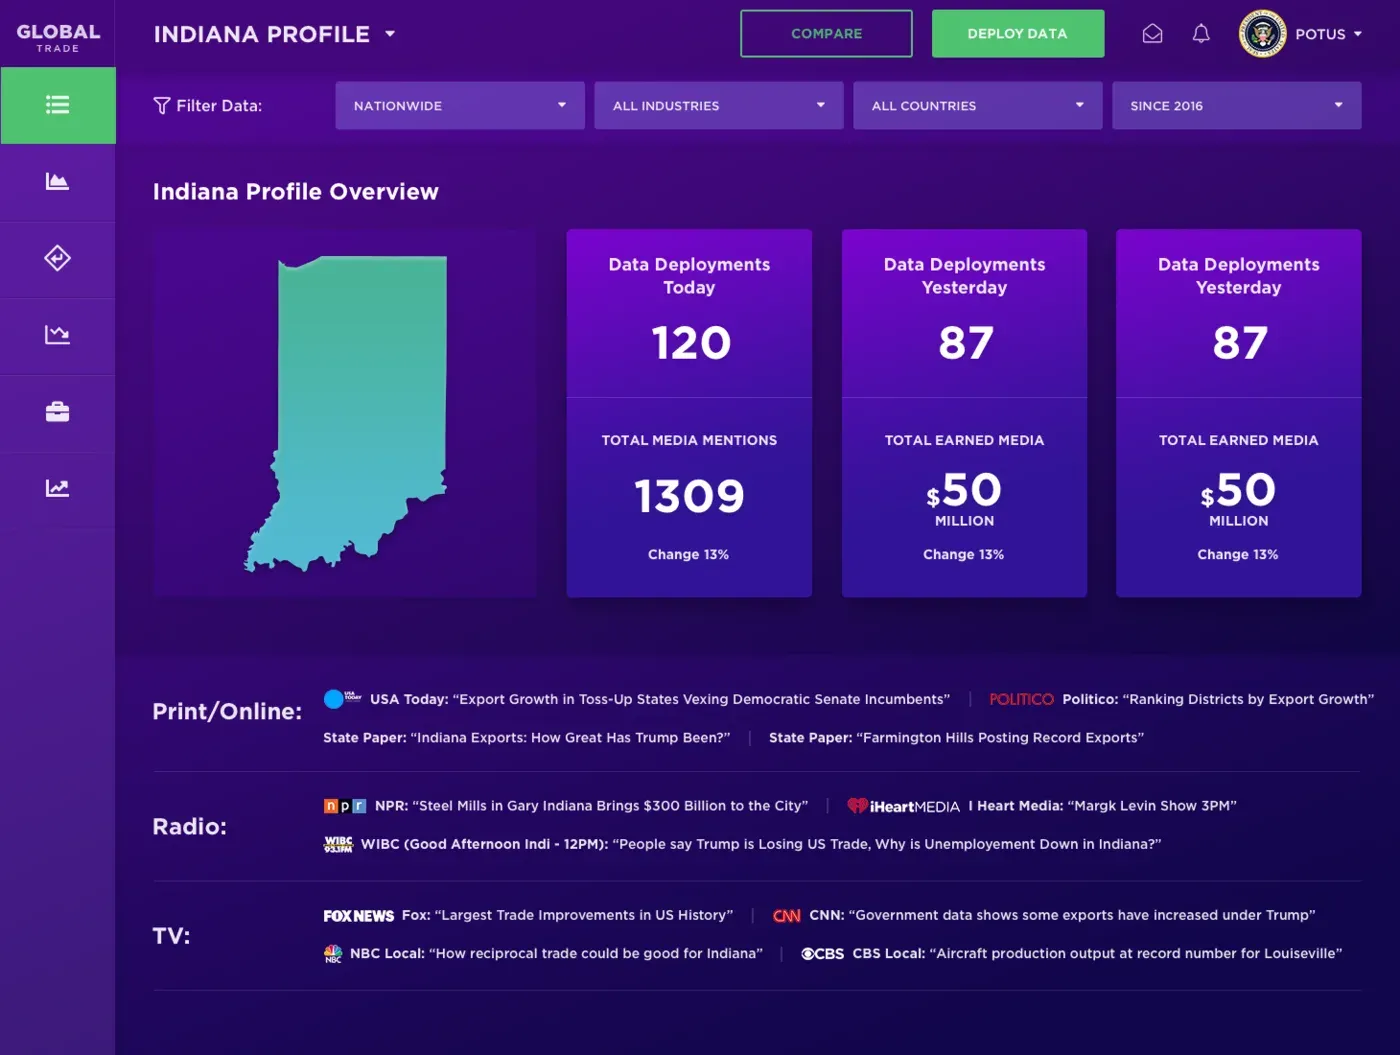Open the rising trend chart sidebar icon

click(x=58, y=488)
